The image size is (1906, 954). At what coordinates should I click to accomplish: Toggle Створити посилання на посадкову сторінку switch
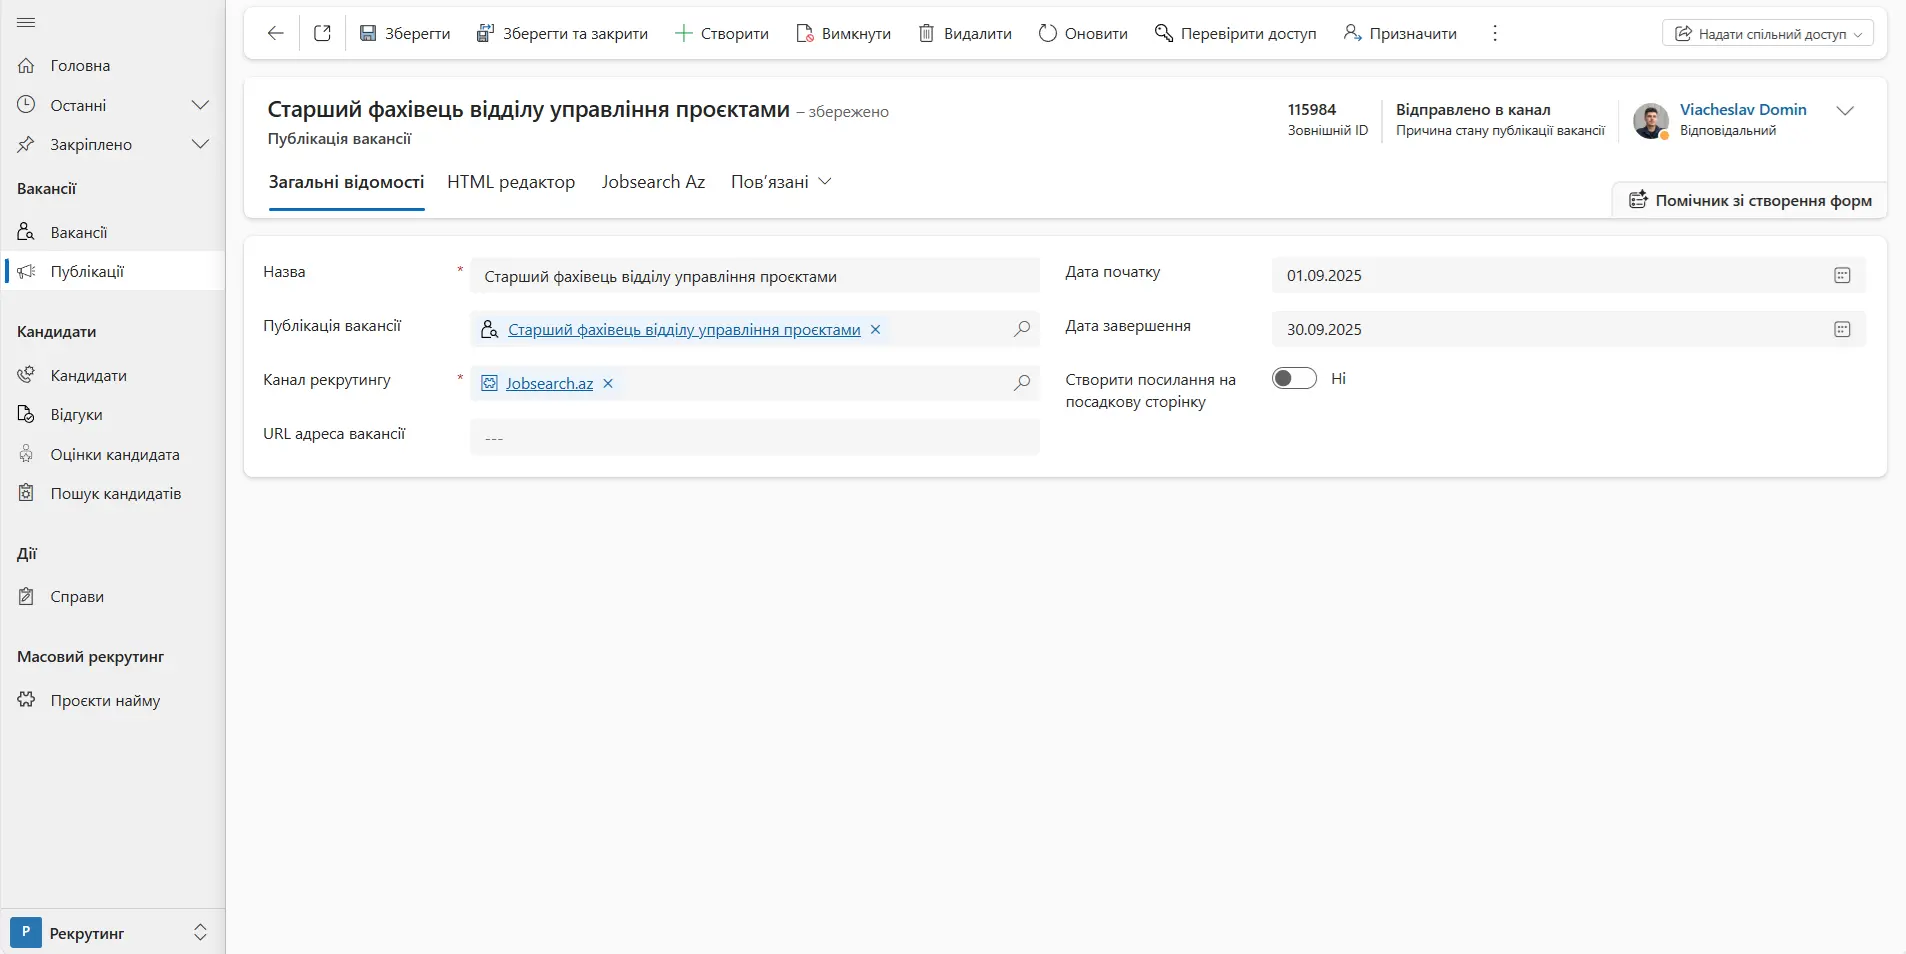pos(1295,378)
